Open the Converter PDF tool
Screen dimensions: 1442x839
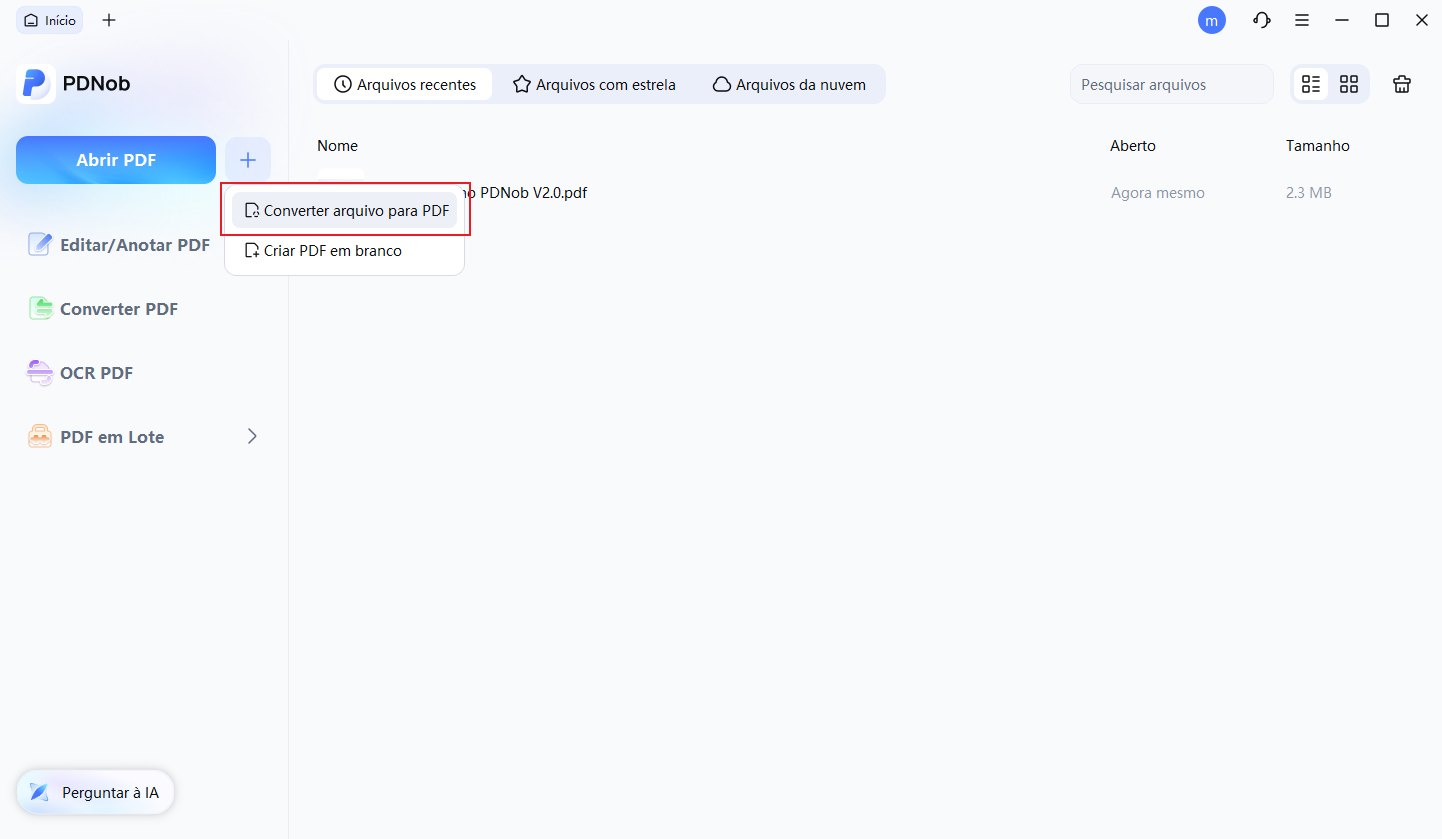click(120, 308)
